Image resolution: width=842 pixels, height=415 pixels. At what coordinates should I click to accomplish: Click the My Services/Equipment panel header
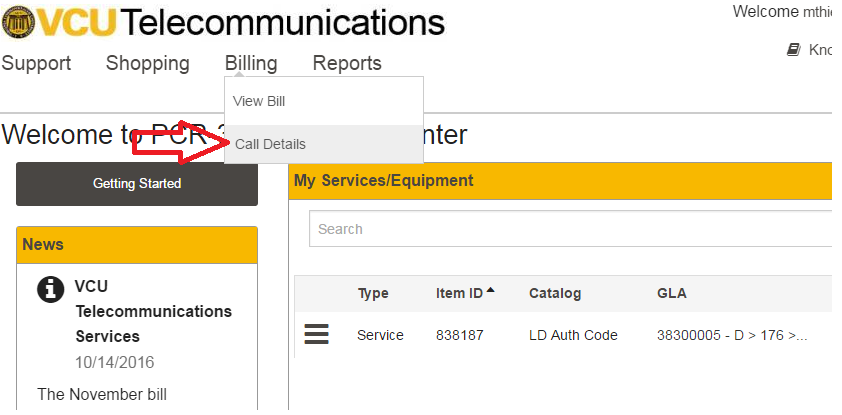pyautogui.click(x=560, y=180)
